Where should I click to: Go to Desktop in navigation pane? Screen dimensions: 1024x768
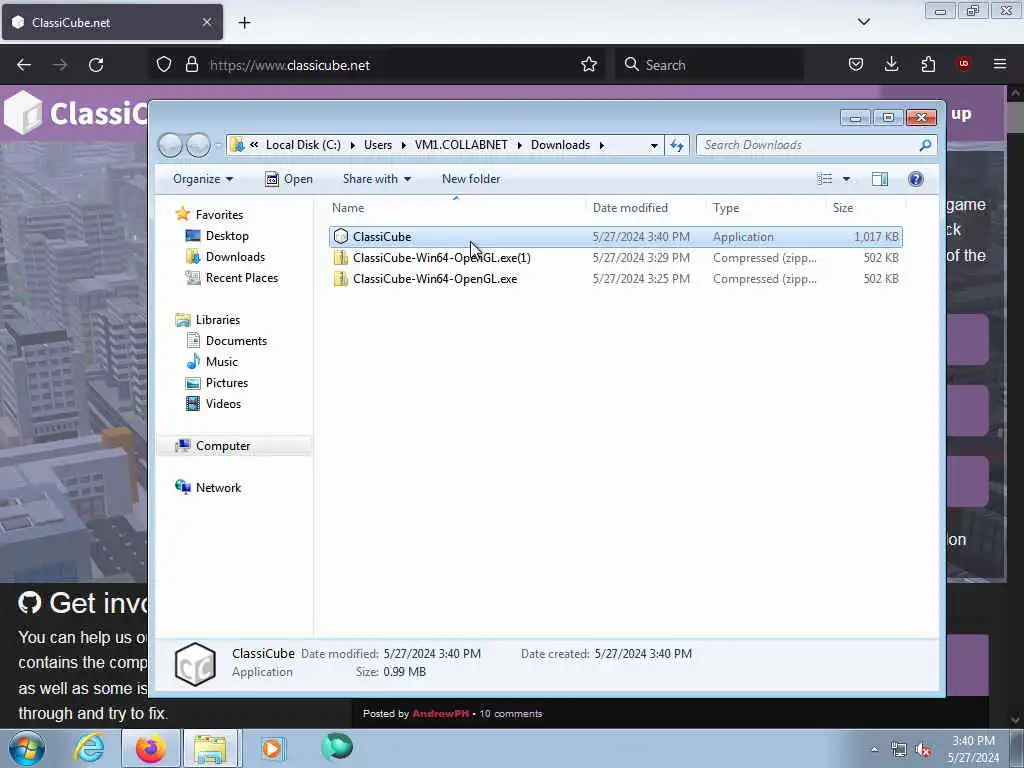tap(227, 236)
